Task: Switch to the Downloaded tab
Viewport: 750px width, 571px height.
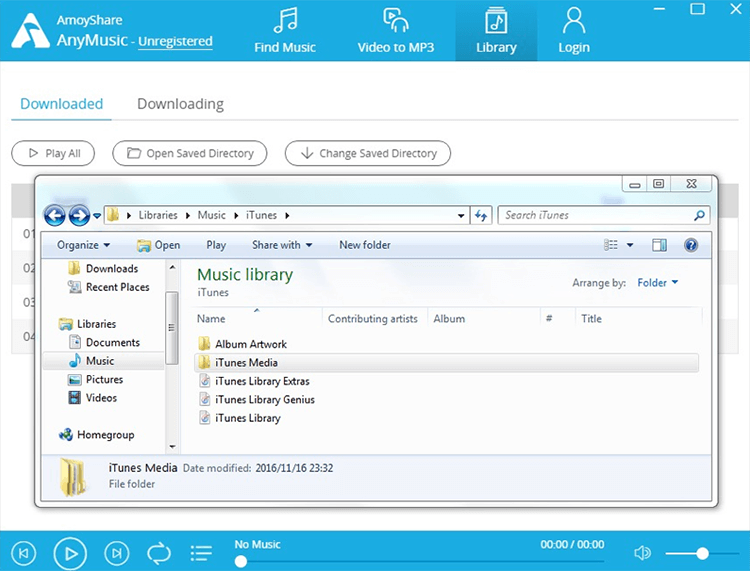Action: [x=61, y=104]
